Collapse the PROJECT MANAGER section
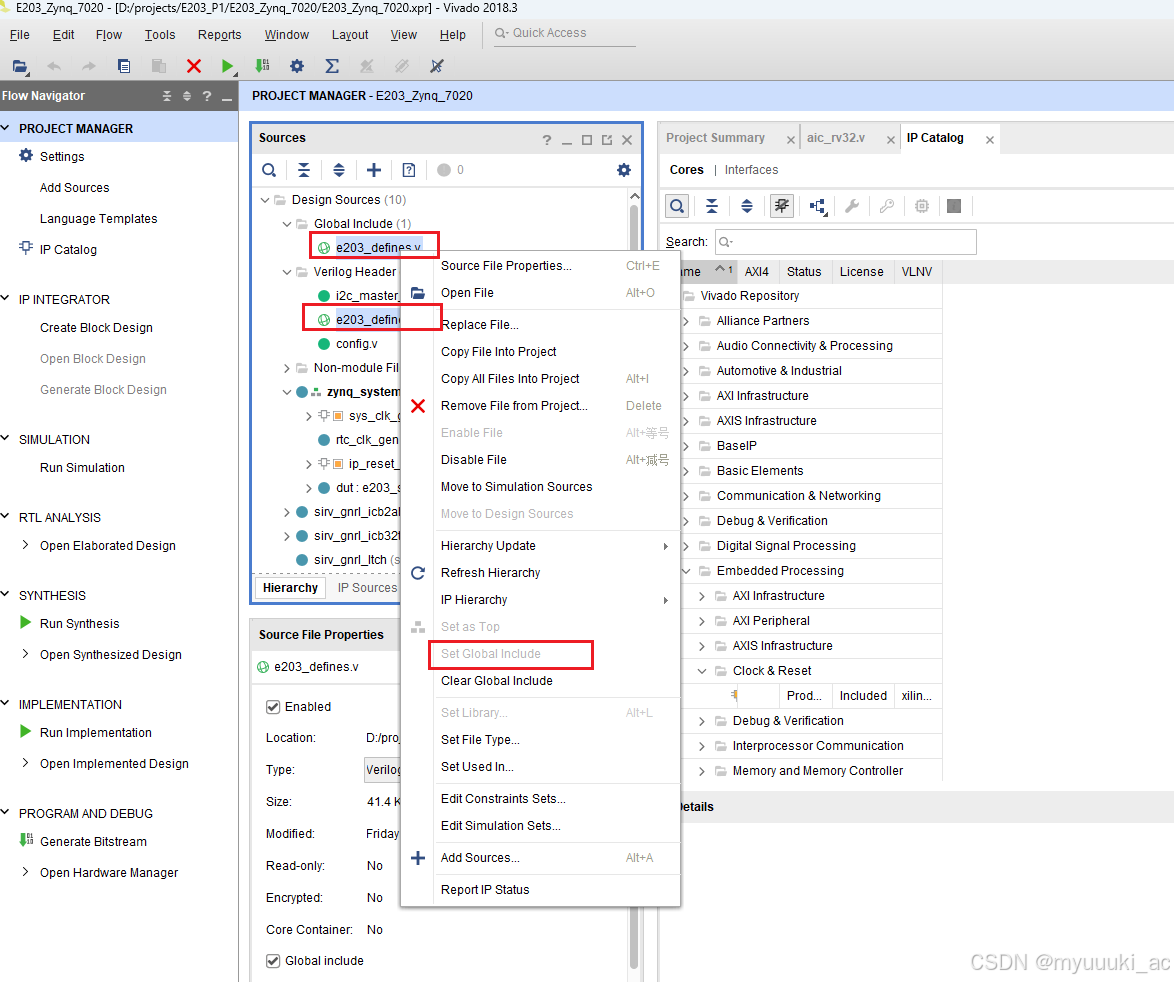This screenshot has height=982, width=1174. [5, 128]
